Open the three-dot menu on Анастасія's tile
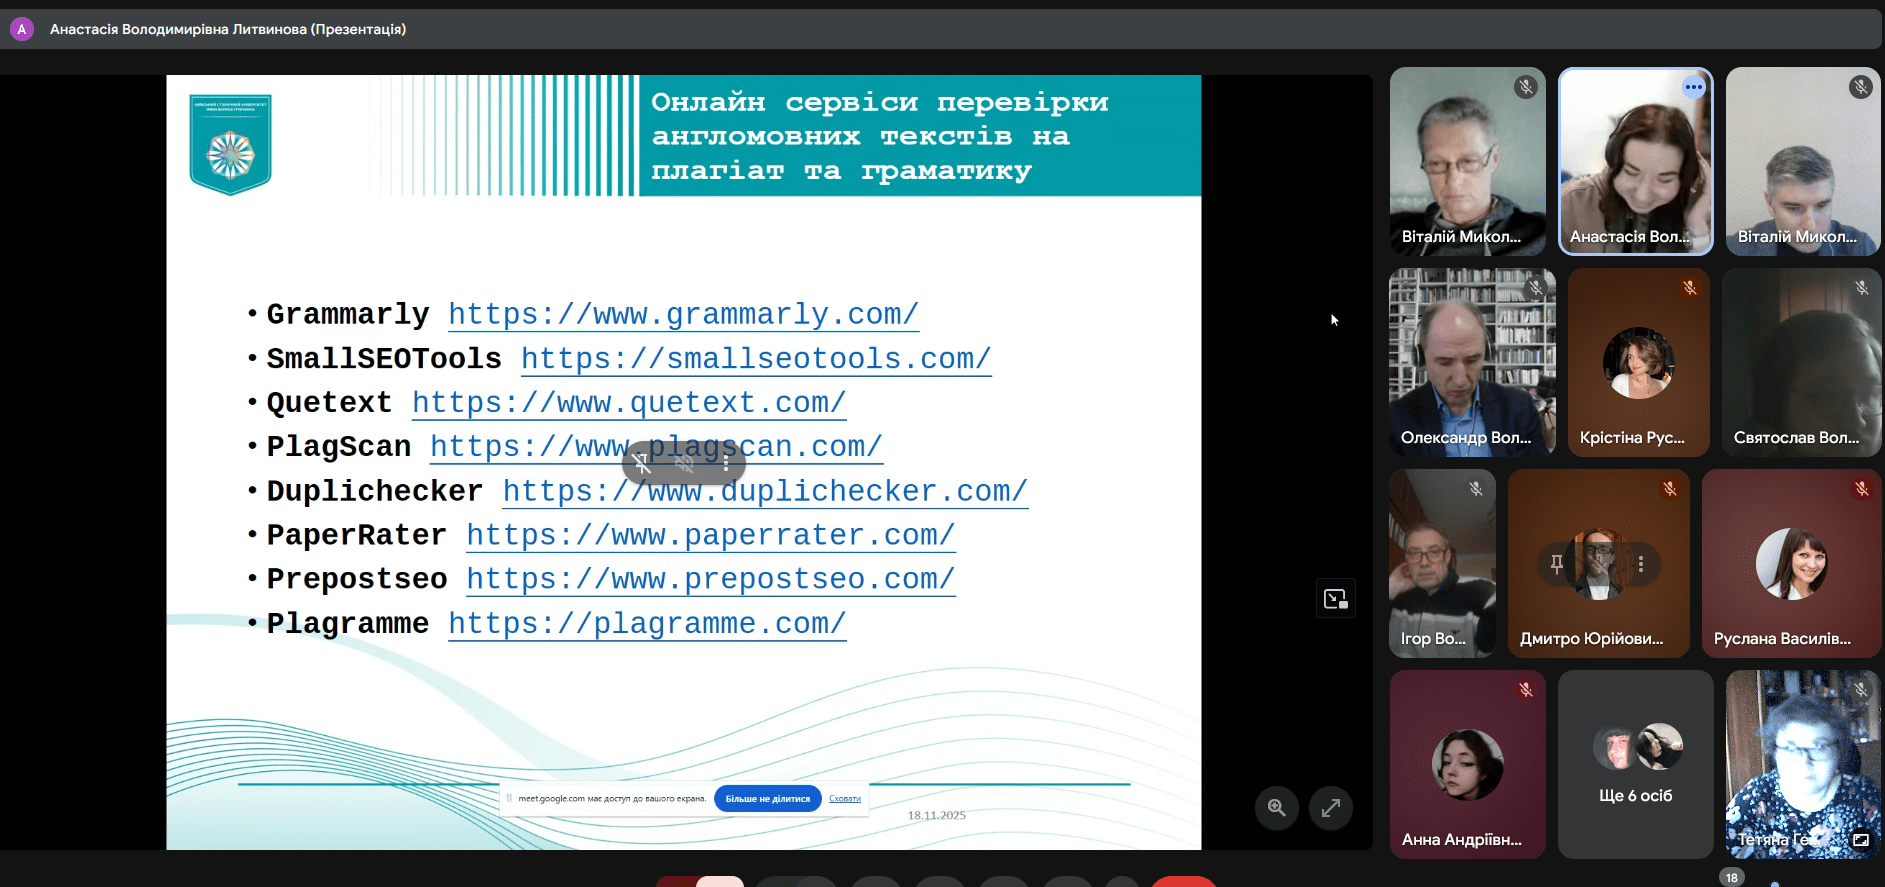Image resolution: width=1885 pixels, height=887 pixels. tap(1693, 87)
